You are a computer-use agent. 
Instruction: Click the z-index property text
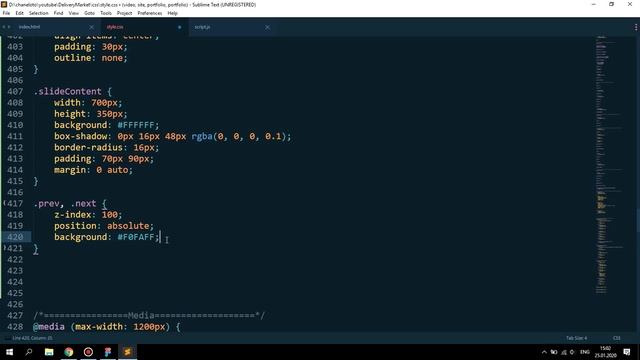point(73,215)
